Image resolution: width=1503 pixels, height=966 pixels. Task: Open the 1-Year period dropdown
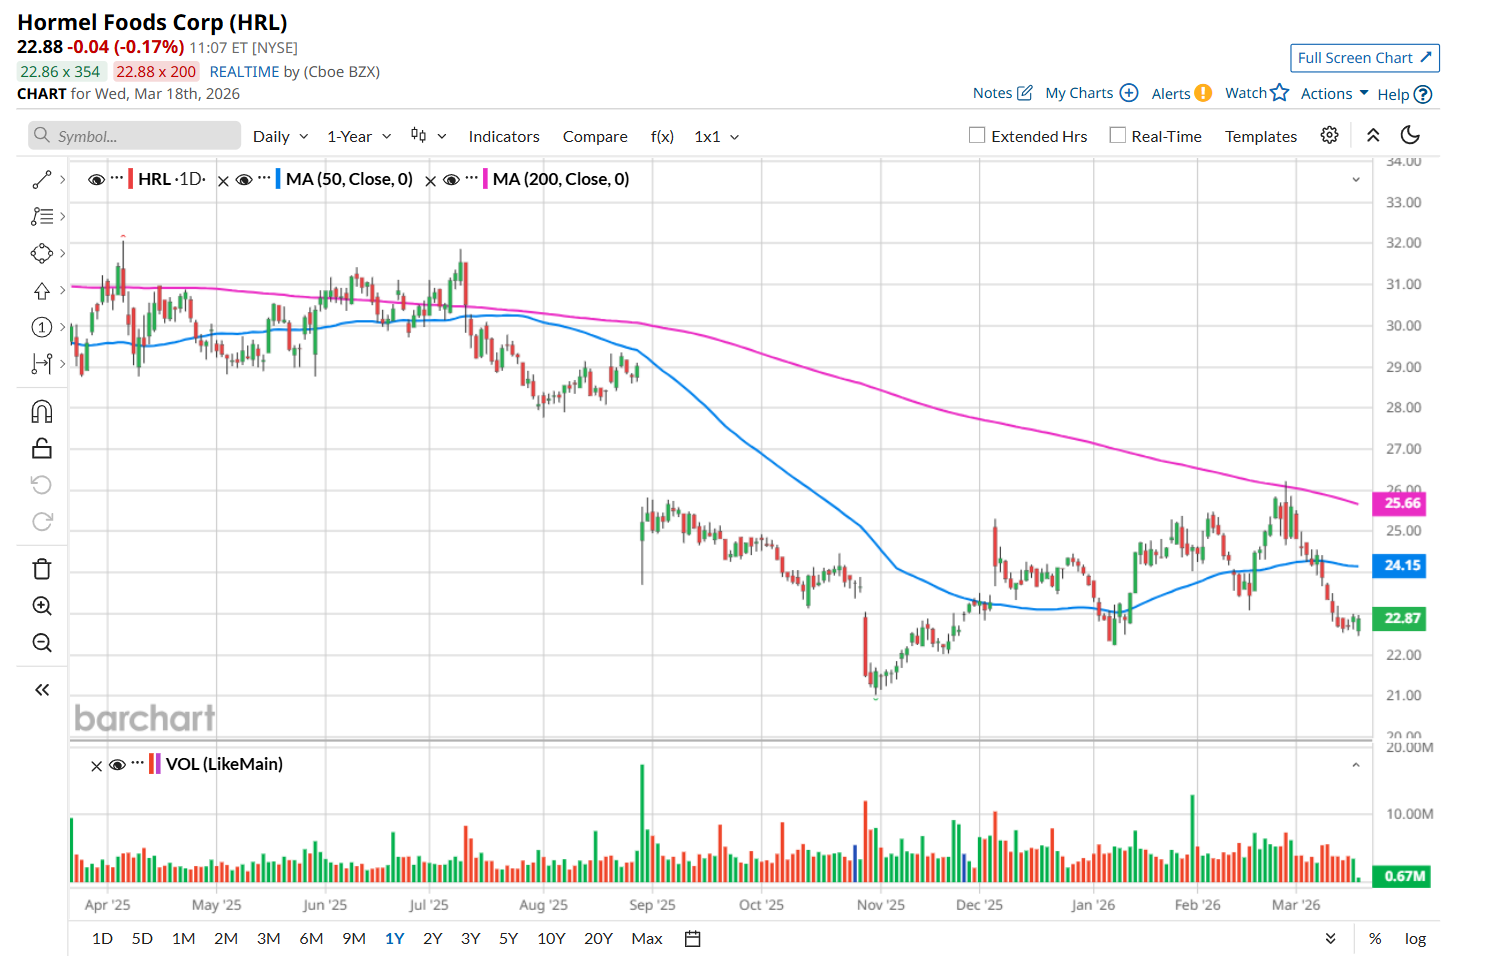(x=359, y=137)
